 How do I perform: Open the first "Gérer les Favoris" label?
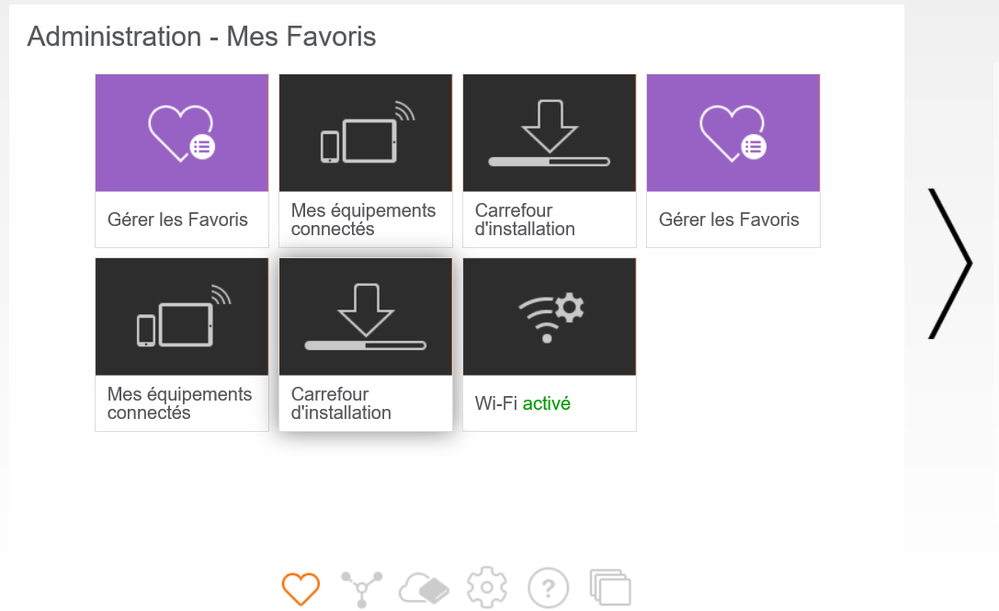178,220
